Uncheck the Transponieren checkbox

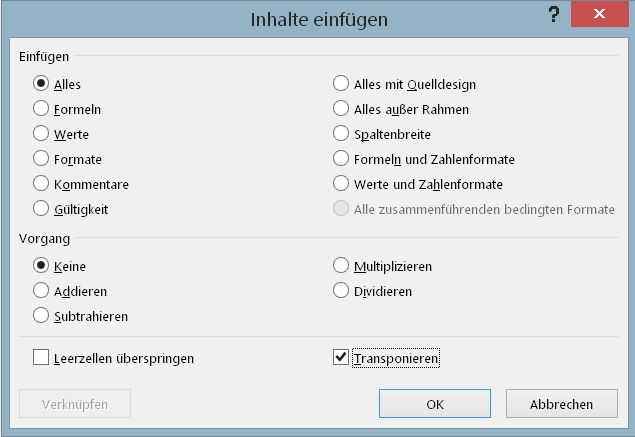tap(341, 357)
